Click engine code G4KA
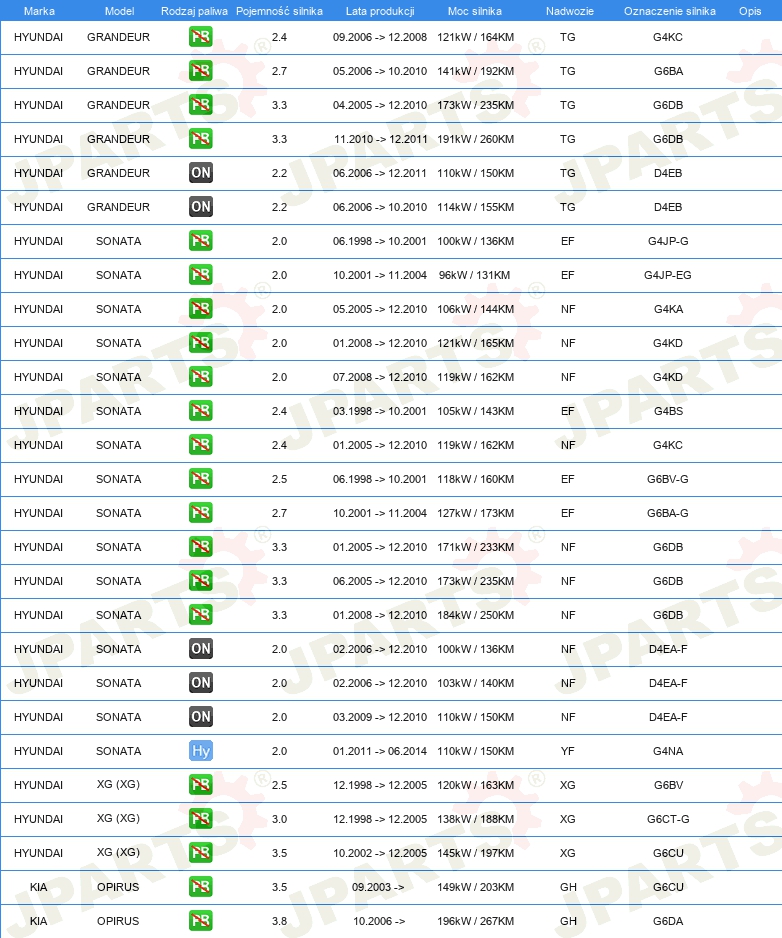Image resolution: width=782 pixels, height=938 pixels. pos(668,309)
